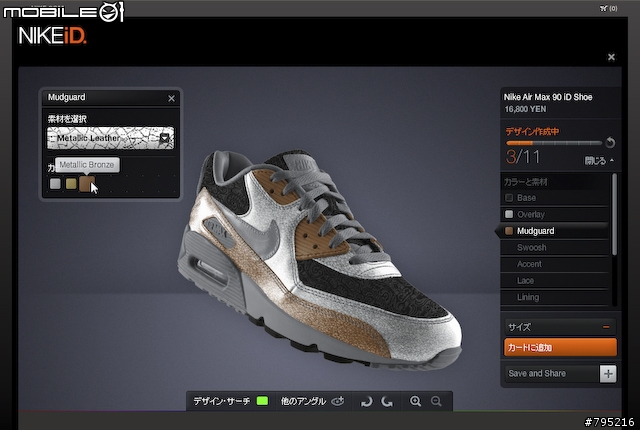Click the デザイン作成中 heading
This screenshot has width=640, height=430.
pyautogui.click(x=532, y=131)
